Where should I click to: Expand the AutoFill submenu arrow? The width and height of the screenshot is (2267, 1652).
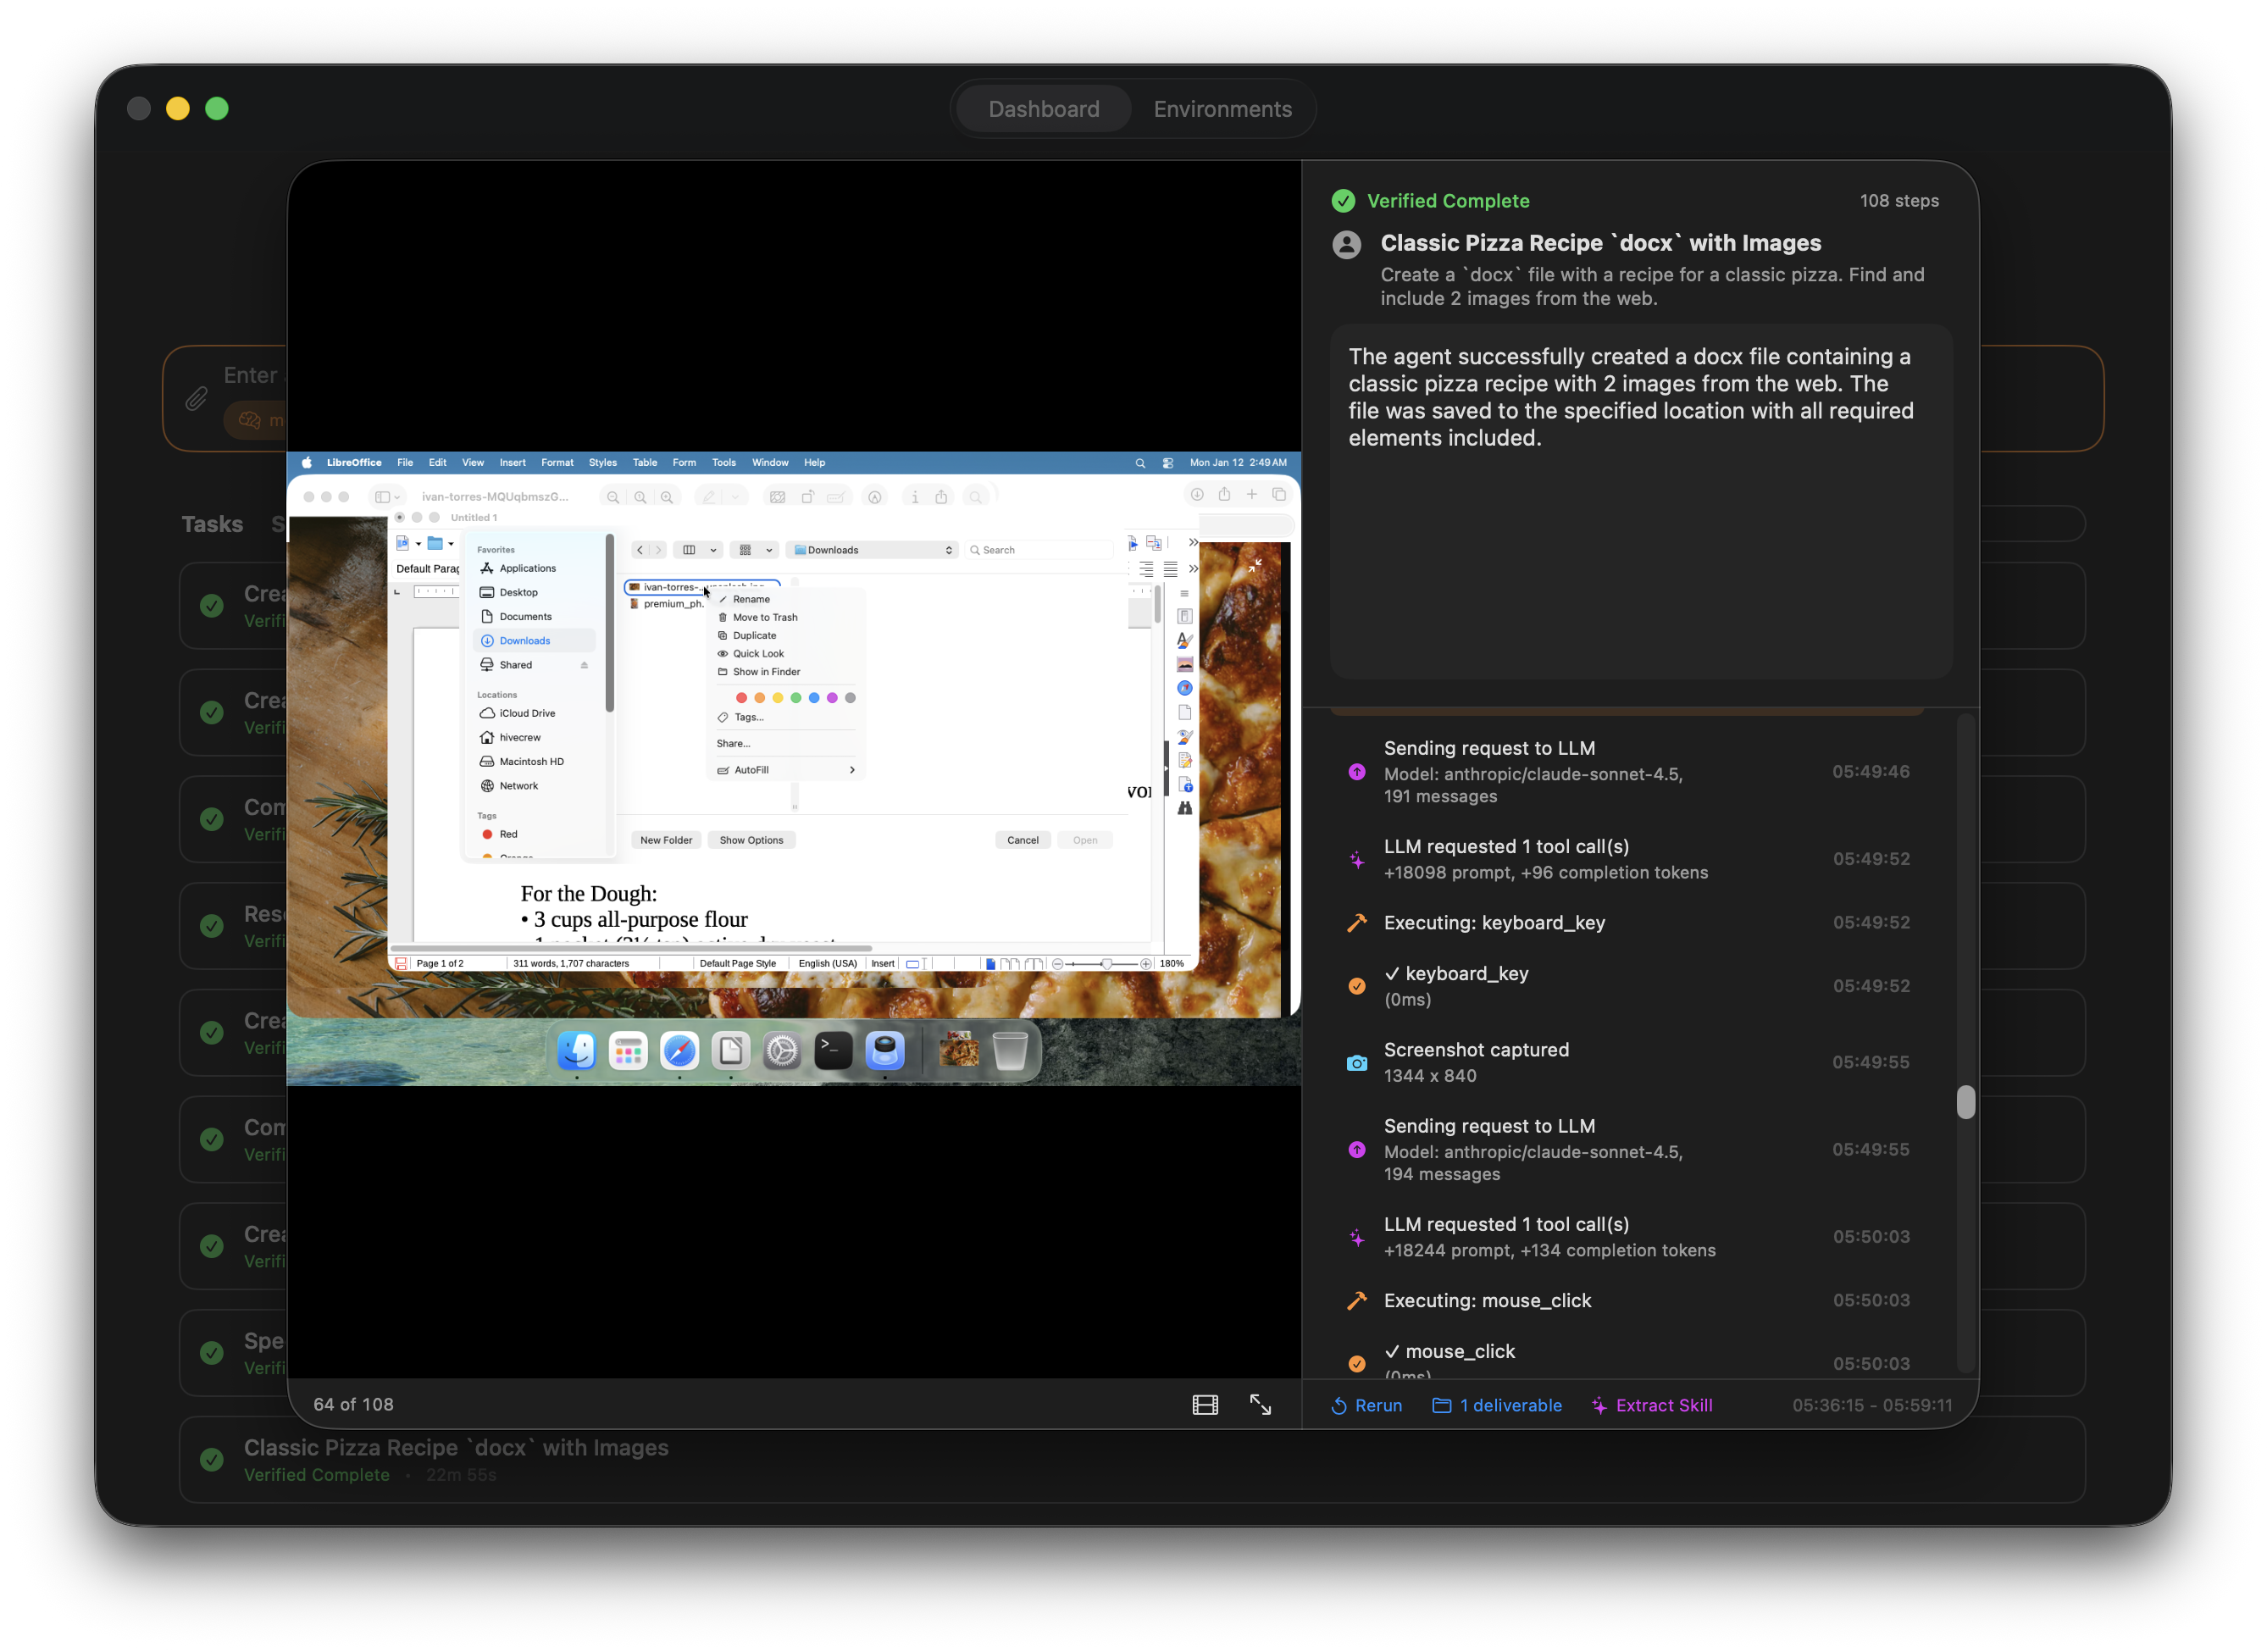(x=851, y=770)
